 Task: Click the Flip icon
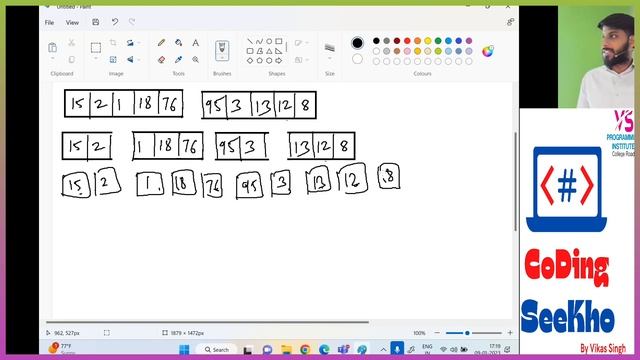pyautogui.click(x=130, y=60)
